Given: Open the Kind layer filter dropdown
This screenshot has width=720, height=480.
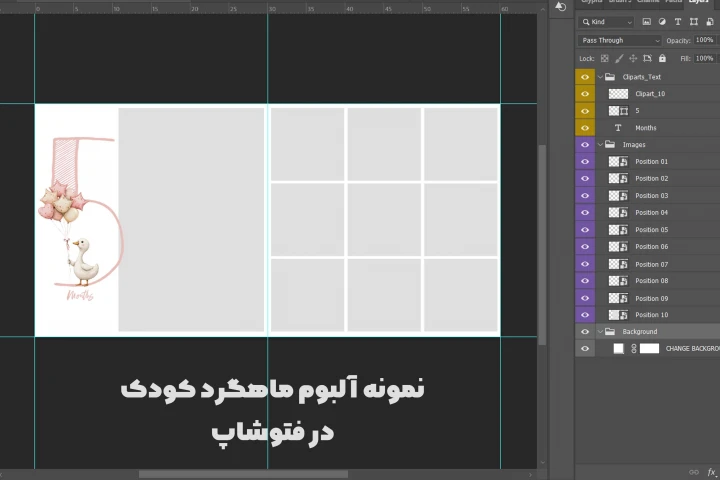Looking at the screenshot, I should click(x=606, y=22).
